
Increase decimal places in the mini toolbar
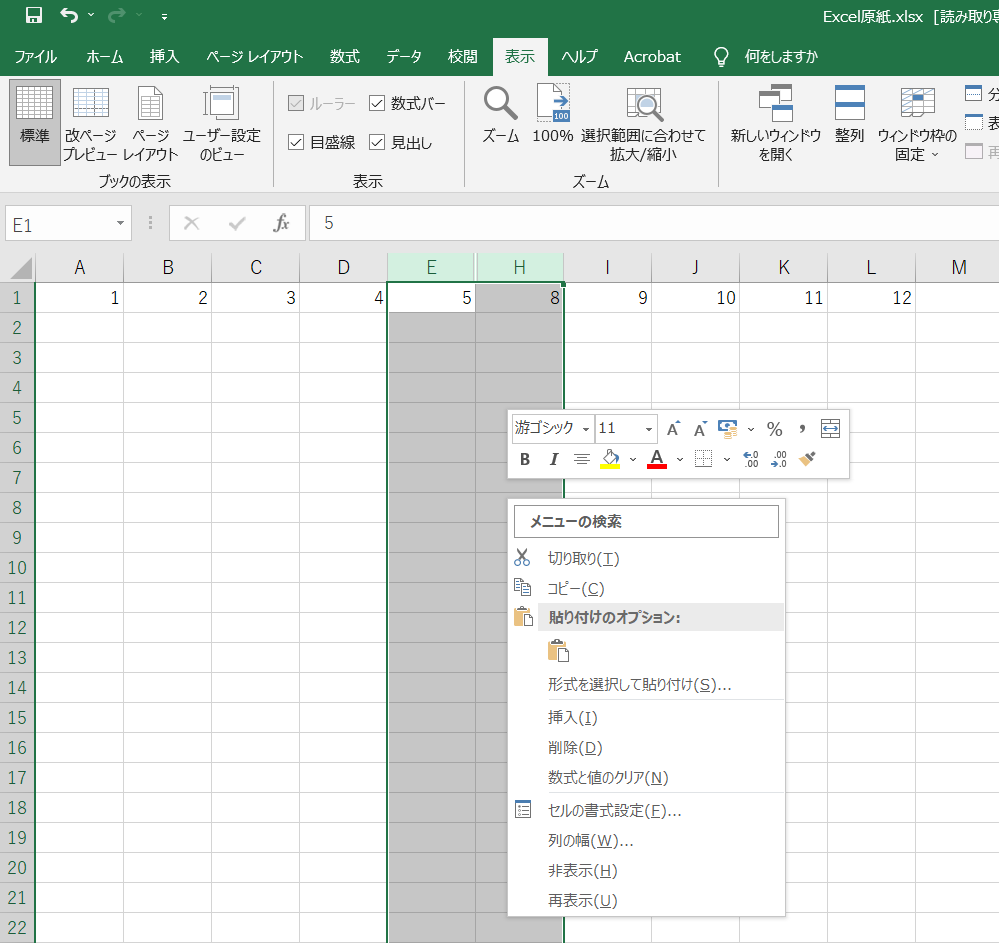point(751,459)
